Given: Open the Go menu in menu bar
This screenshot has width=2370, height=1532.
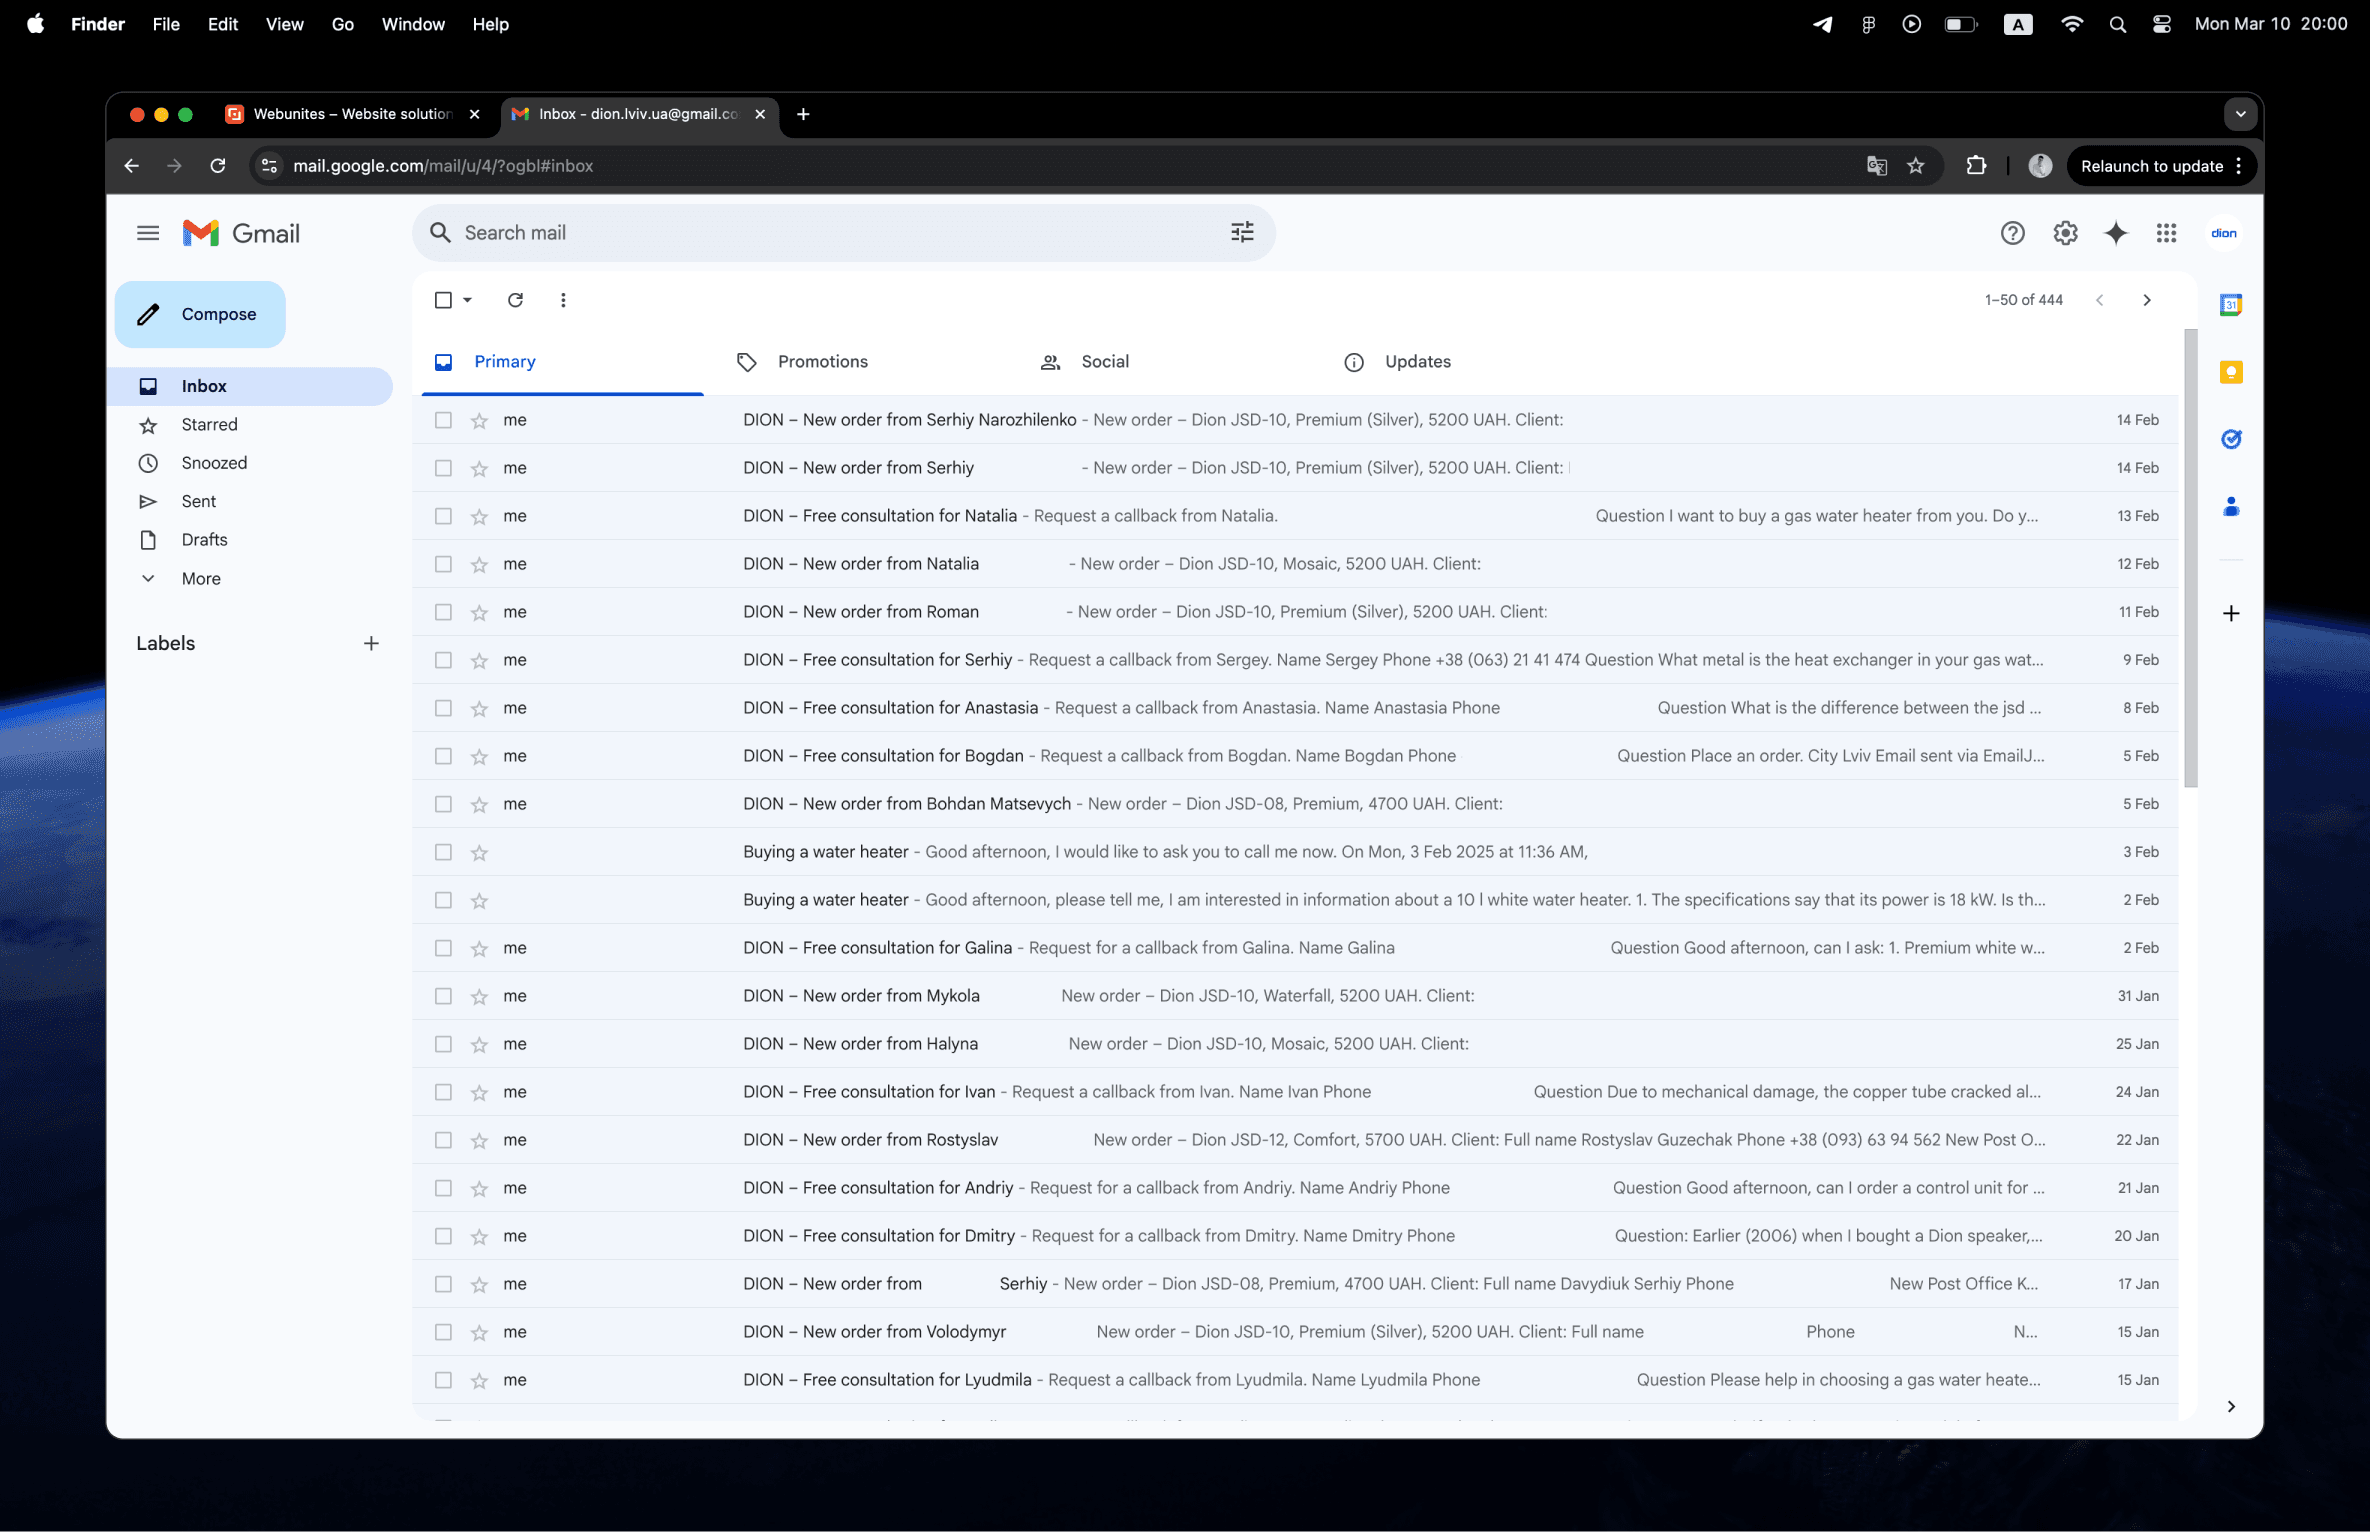Looking at the screenshot, I should [342, 24].
